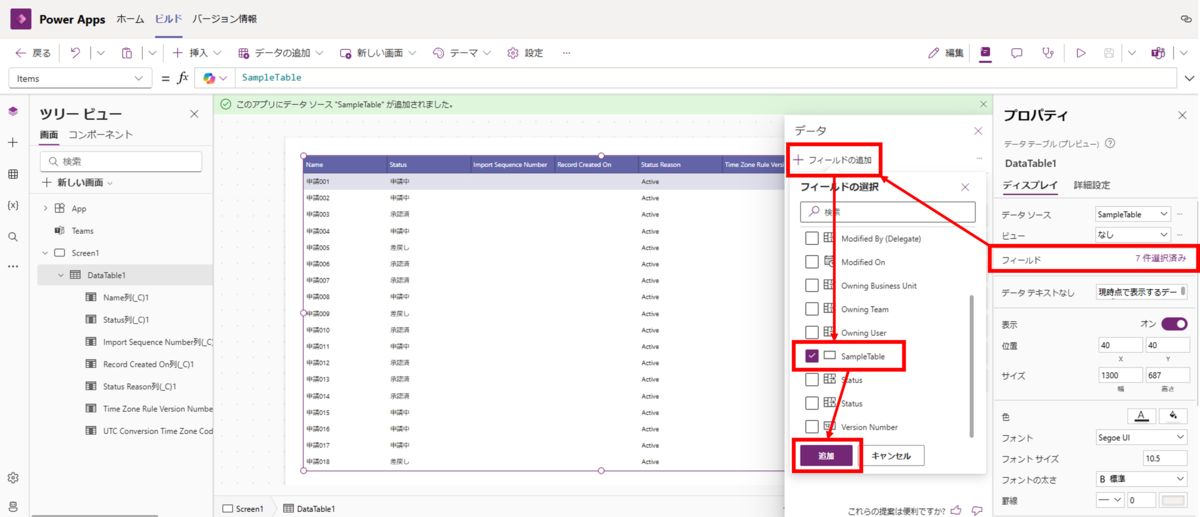Open the フォント Segoe UI dropdown

click(x=1141, y=437)
